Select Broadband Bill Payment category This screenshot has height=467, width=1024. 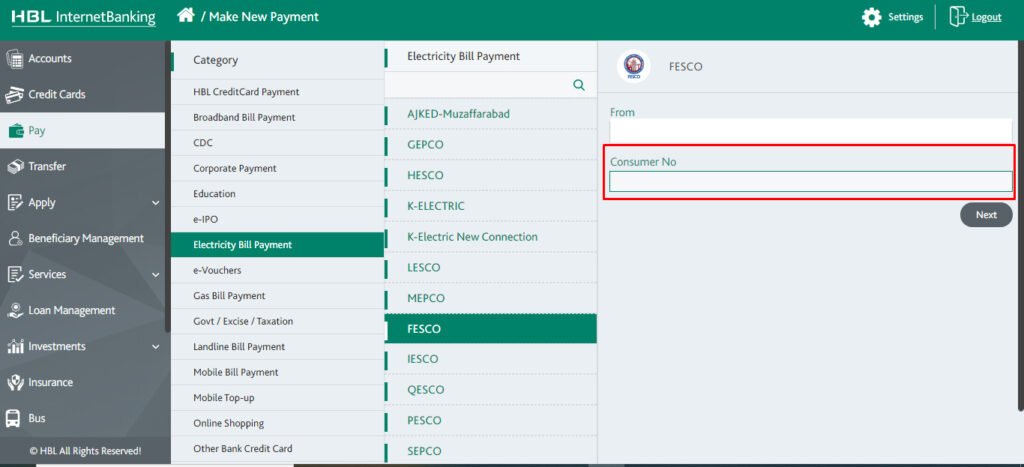(x=278, y=118)
